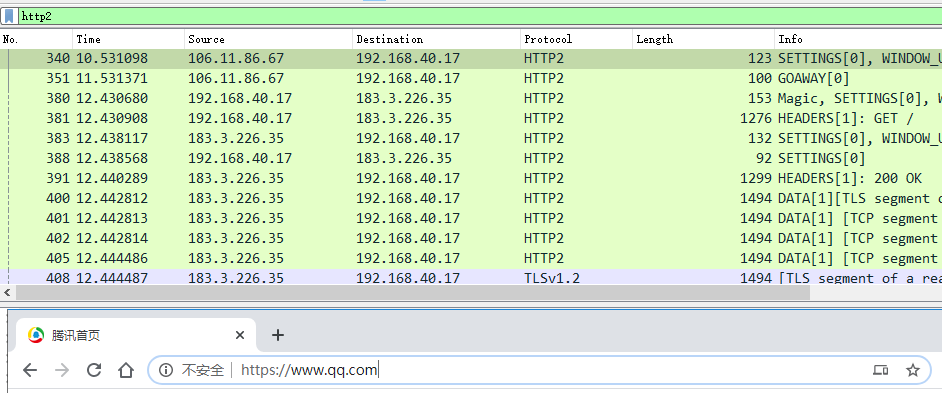Click the Info column header
The image size is (942, 393).
858,39
